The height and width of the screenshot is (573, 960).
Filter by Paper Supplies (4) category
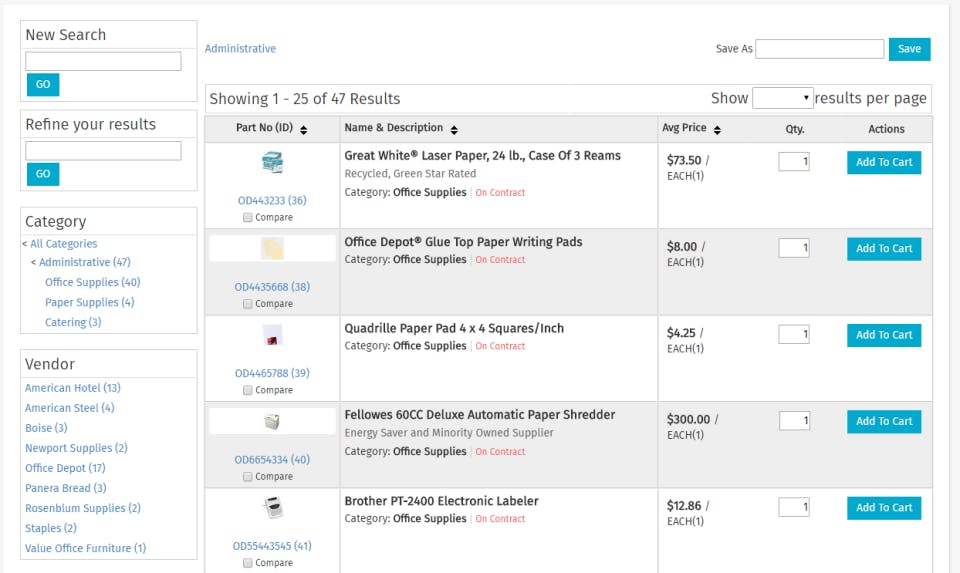[x=89, y=303]
